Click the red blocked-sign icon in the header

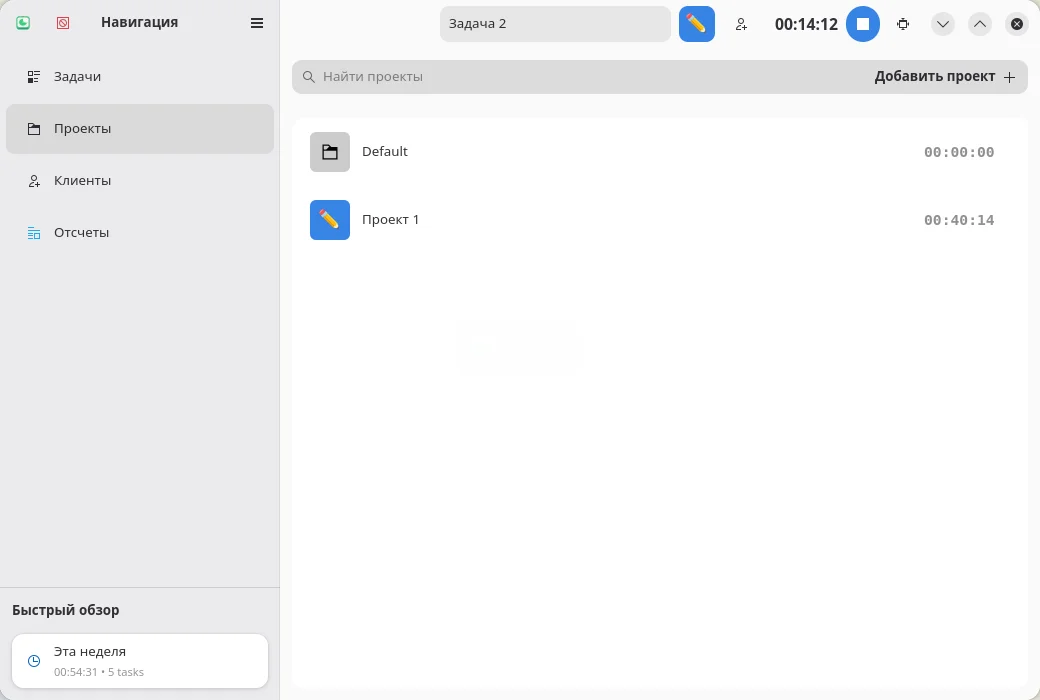(x=62, y=22)
